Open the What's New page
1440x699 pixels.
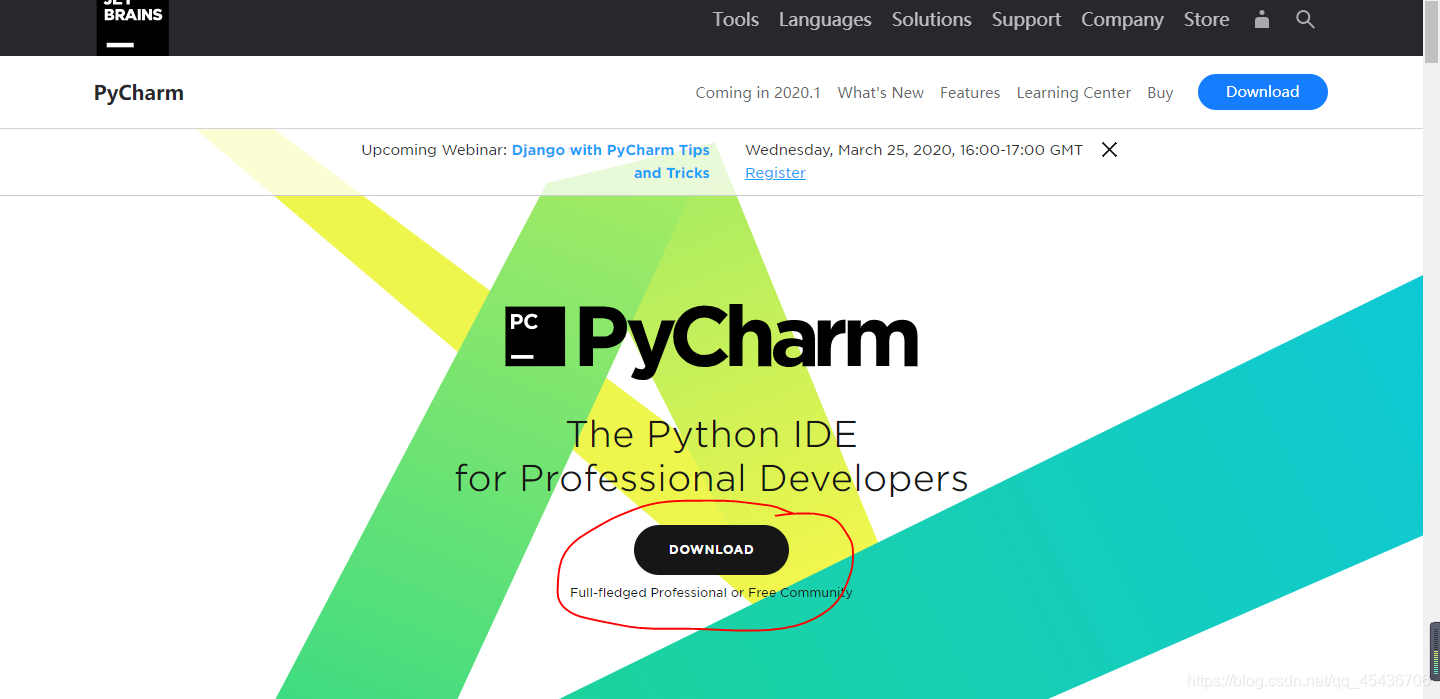click(880, 93)
